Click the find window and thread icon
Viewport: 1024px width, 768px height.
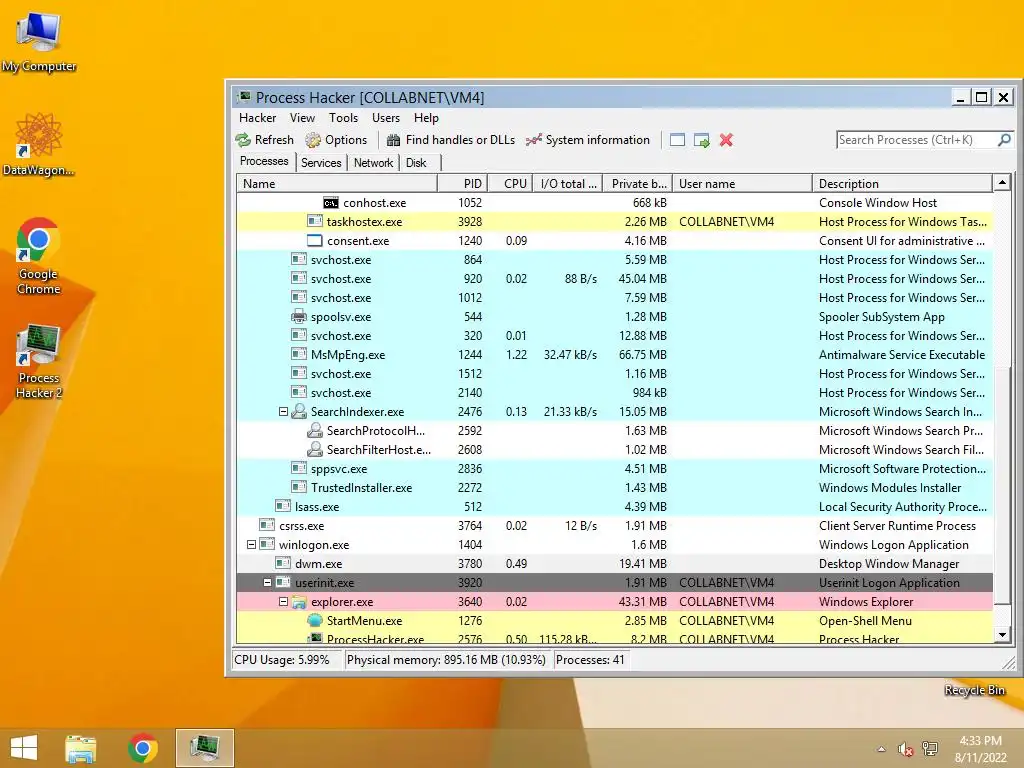(702, 140)
